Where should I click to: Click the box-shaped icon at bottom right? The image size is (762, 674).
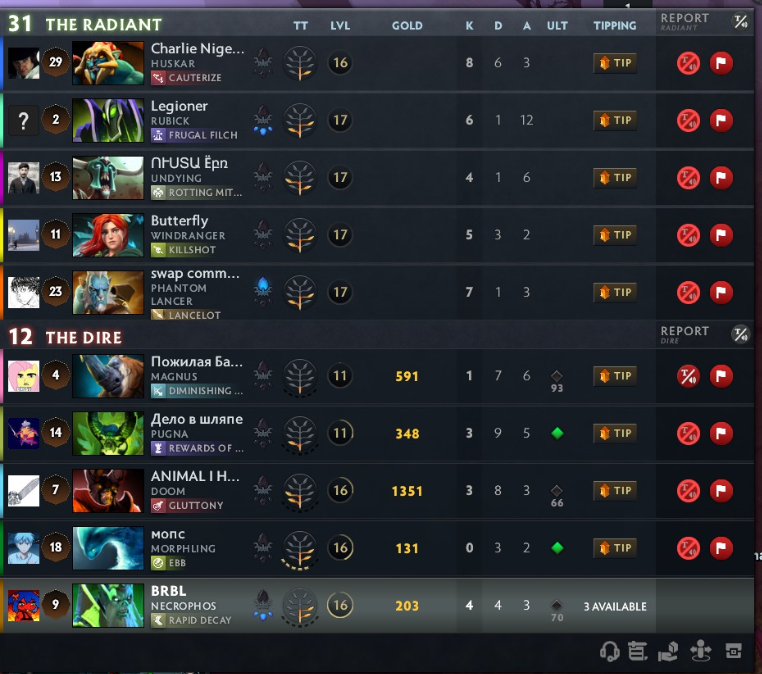pos(733,651)
